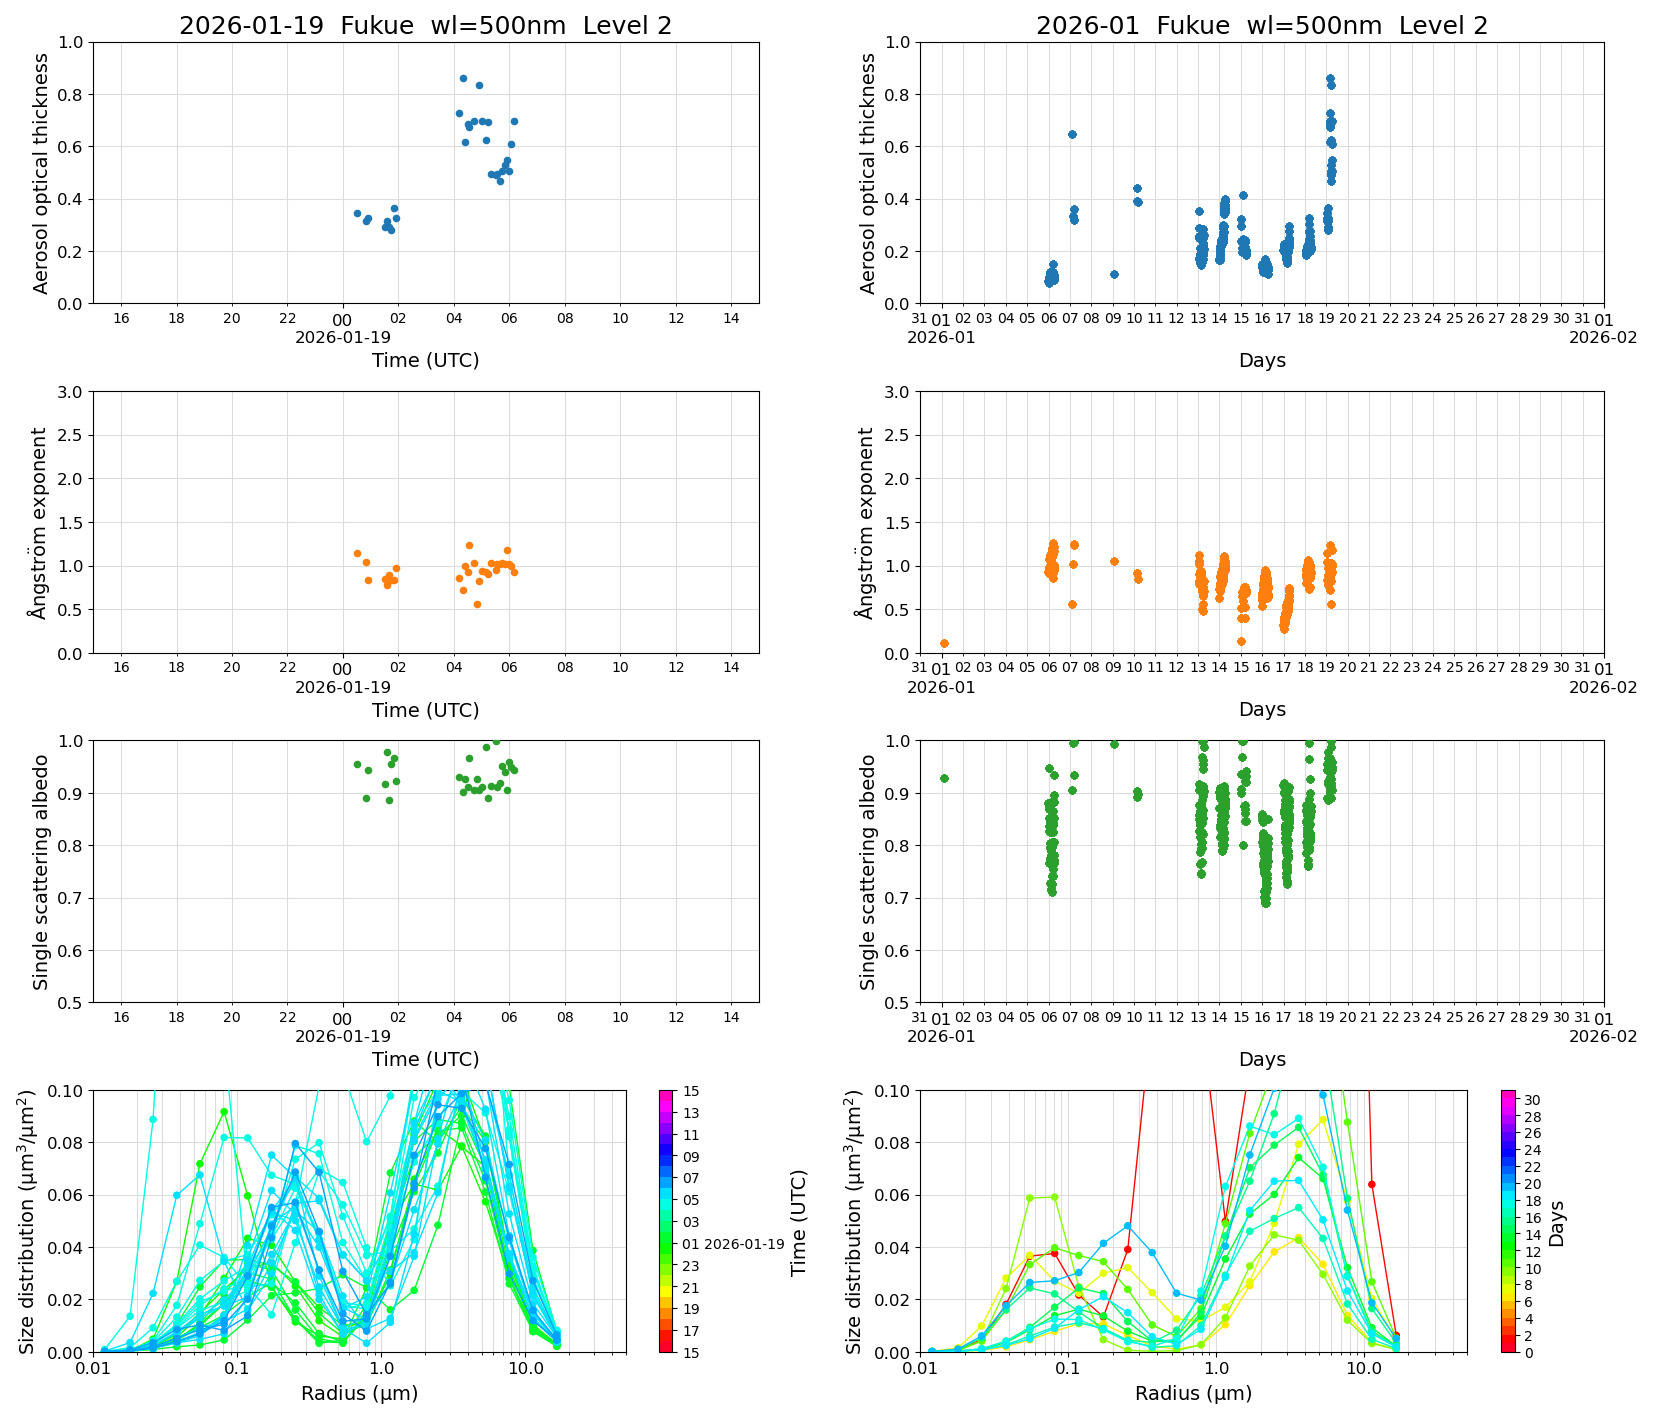This screenshot has height=1420, width=1654.
Task: Click "01 2026-01-19" tick on Time colorbar
Action: [x=733, y=1244]
